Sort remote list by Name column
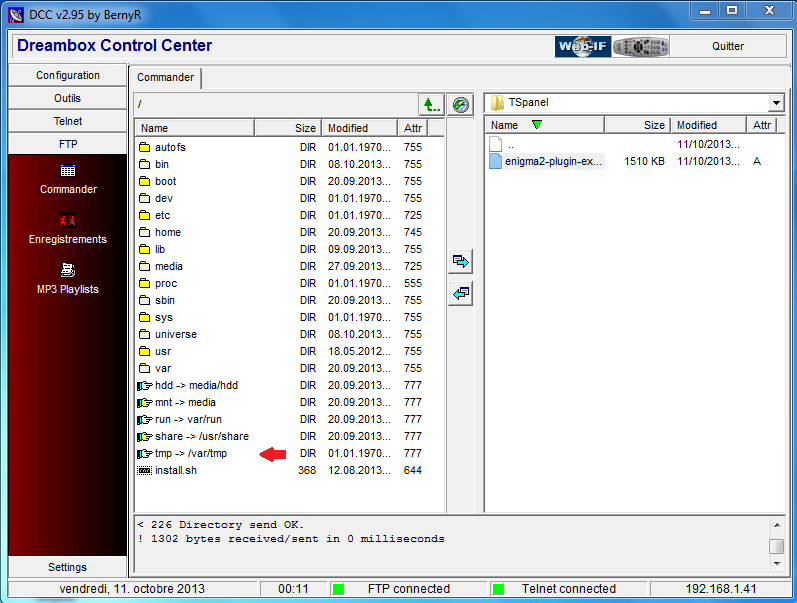Image resolution: width=797 pixels, height=603 pixels. [x=195, y=128]
